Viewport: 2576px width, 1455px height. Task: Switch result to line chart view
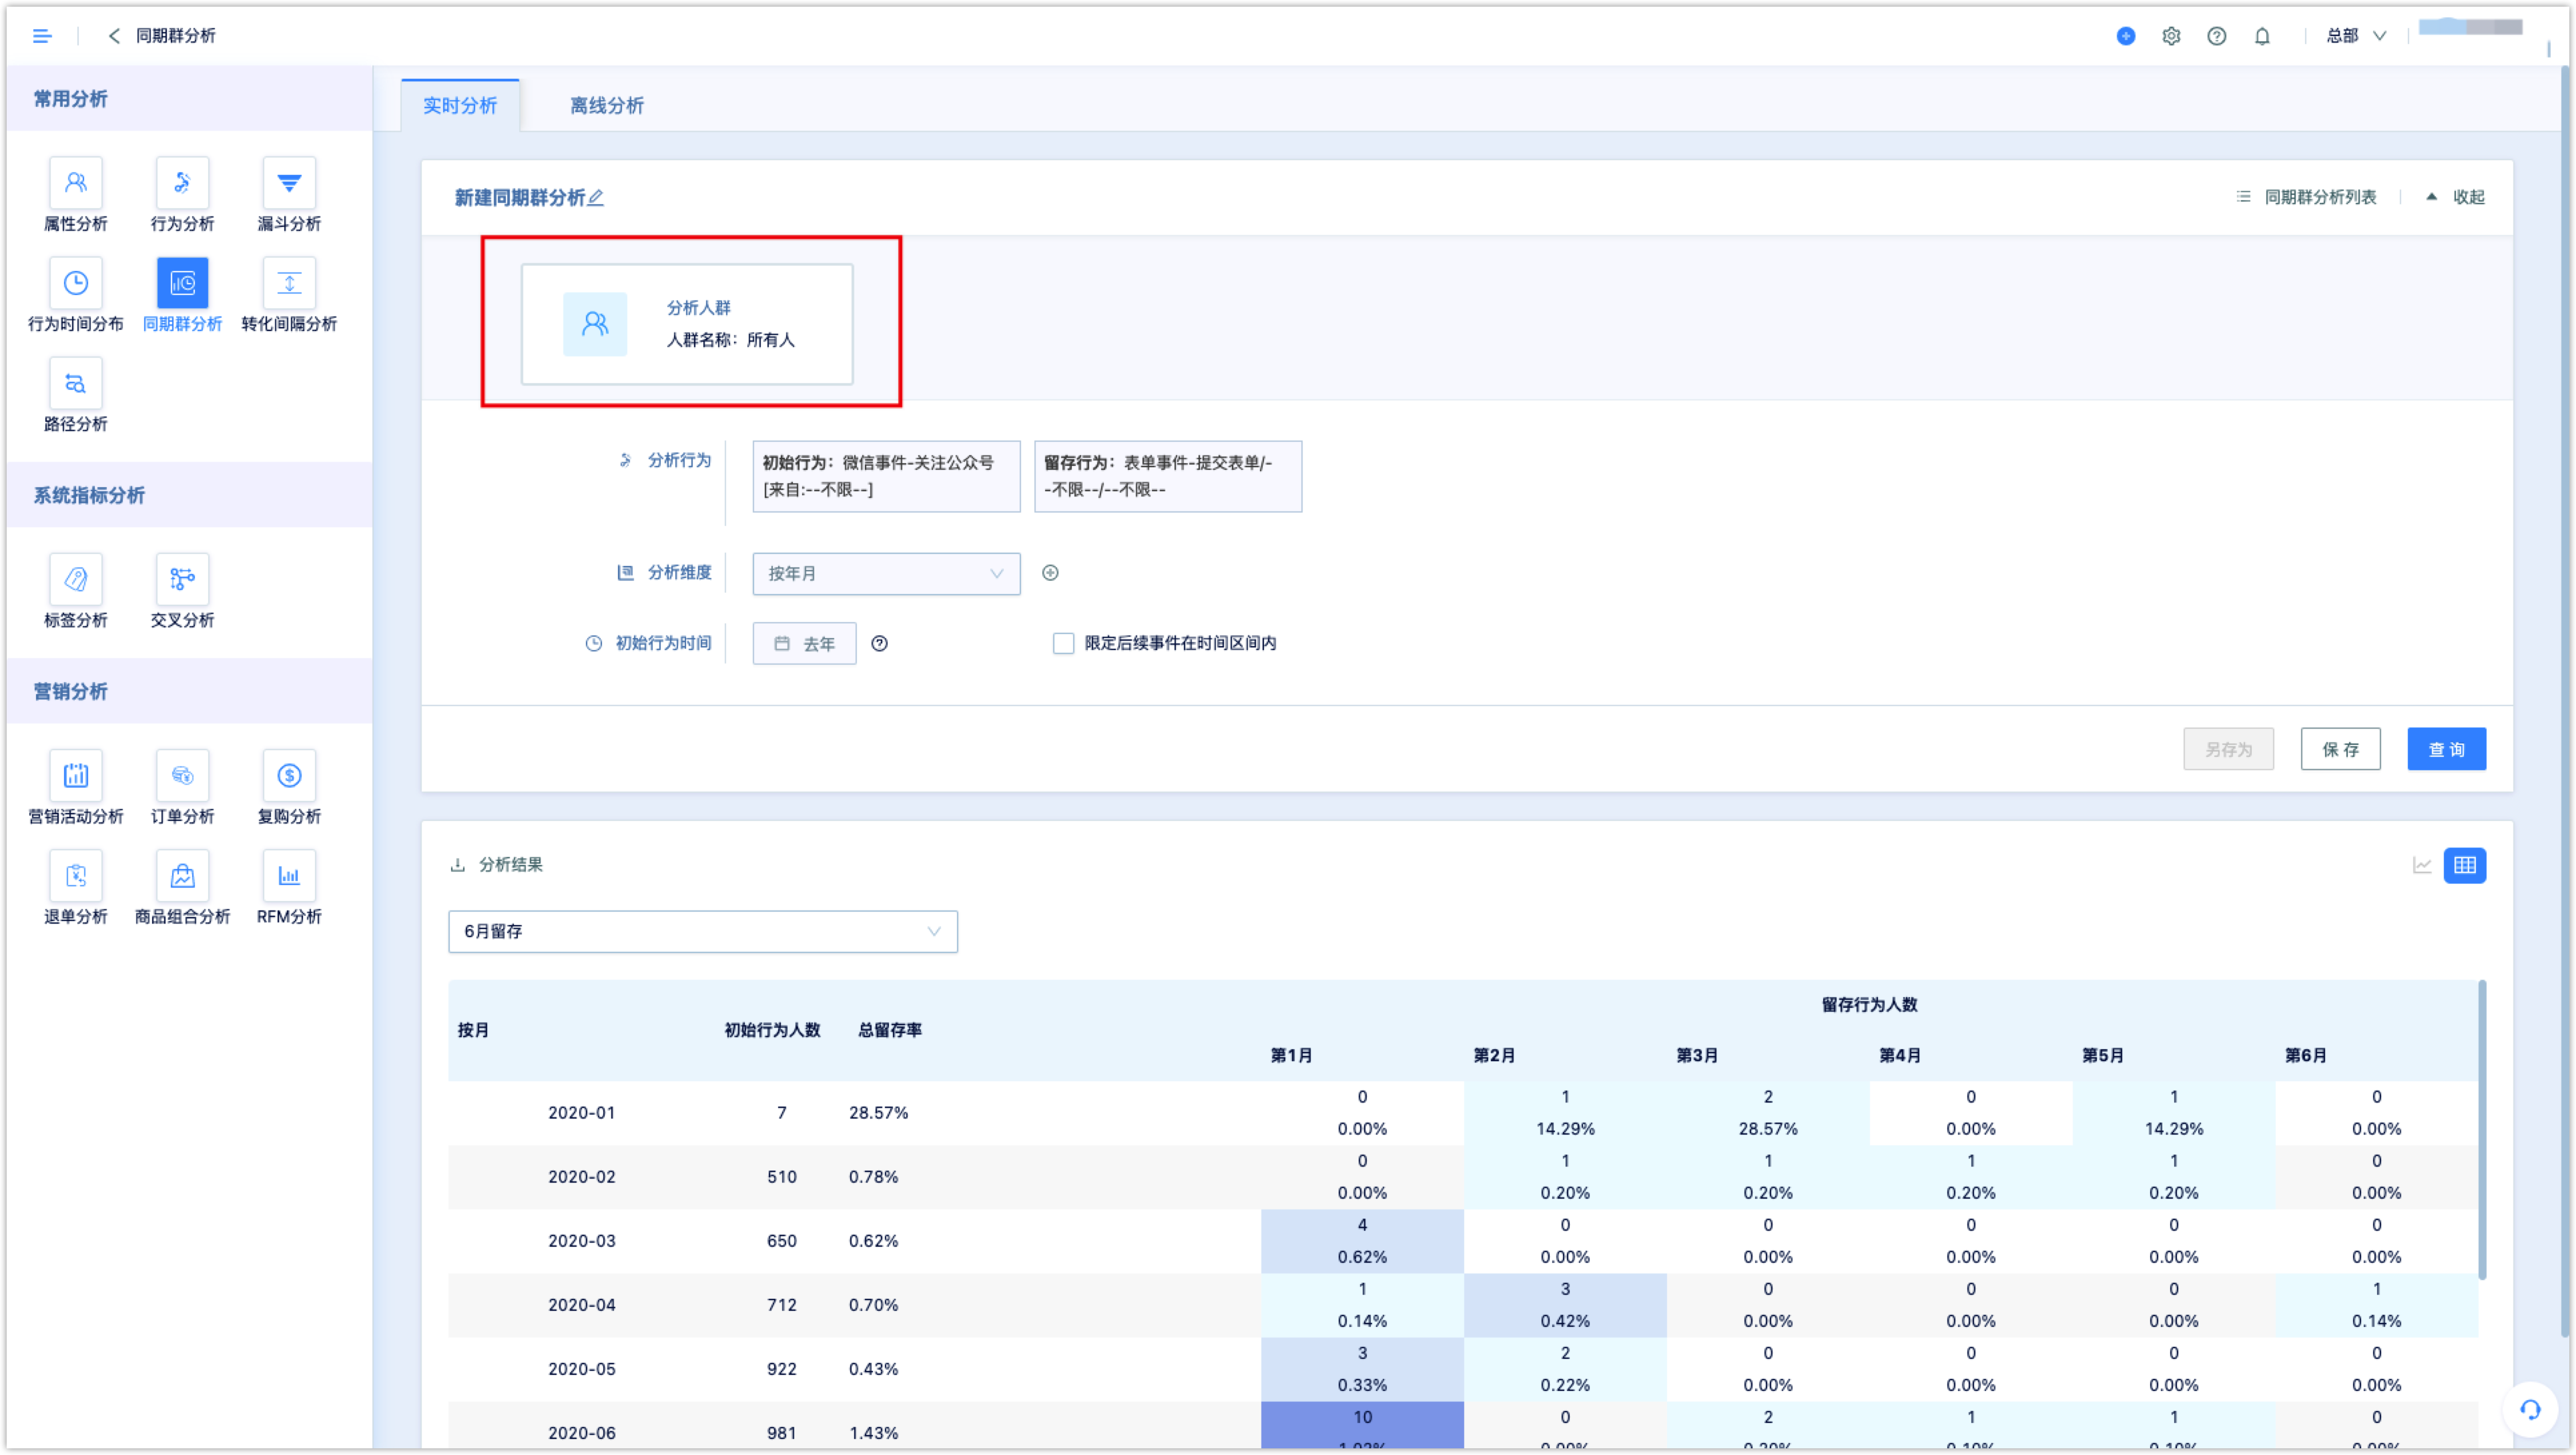(x=2421, y=865)
